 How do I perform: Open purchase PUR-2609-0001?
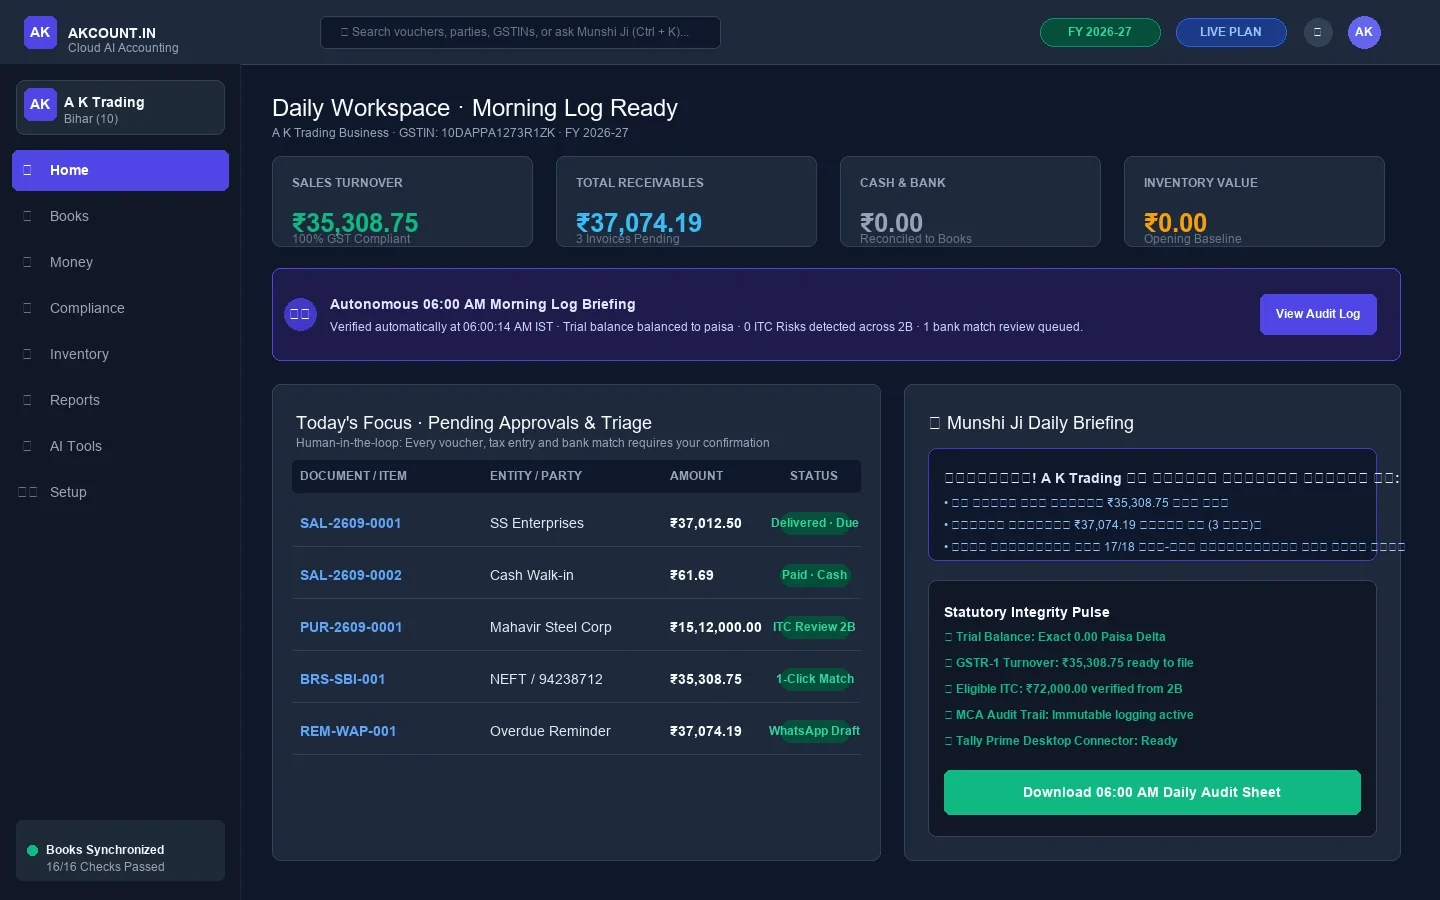tap(351, 627)
